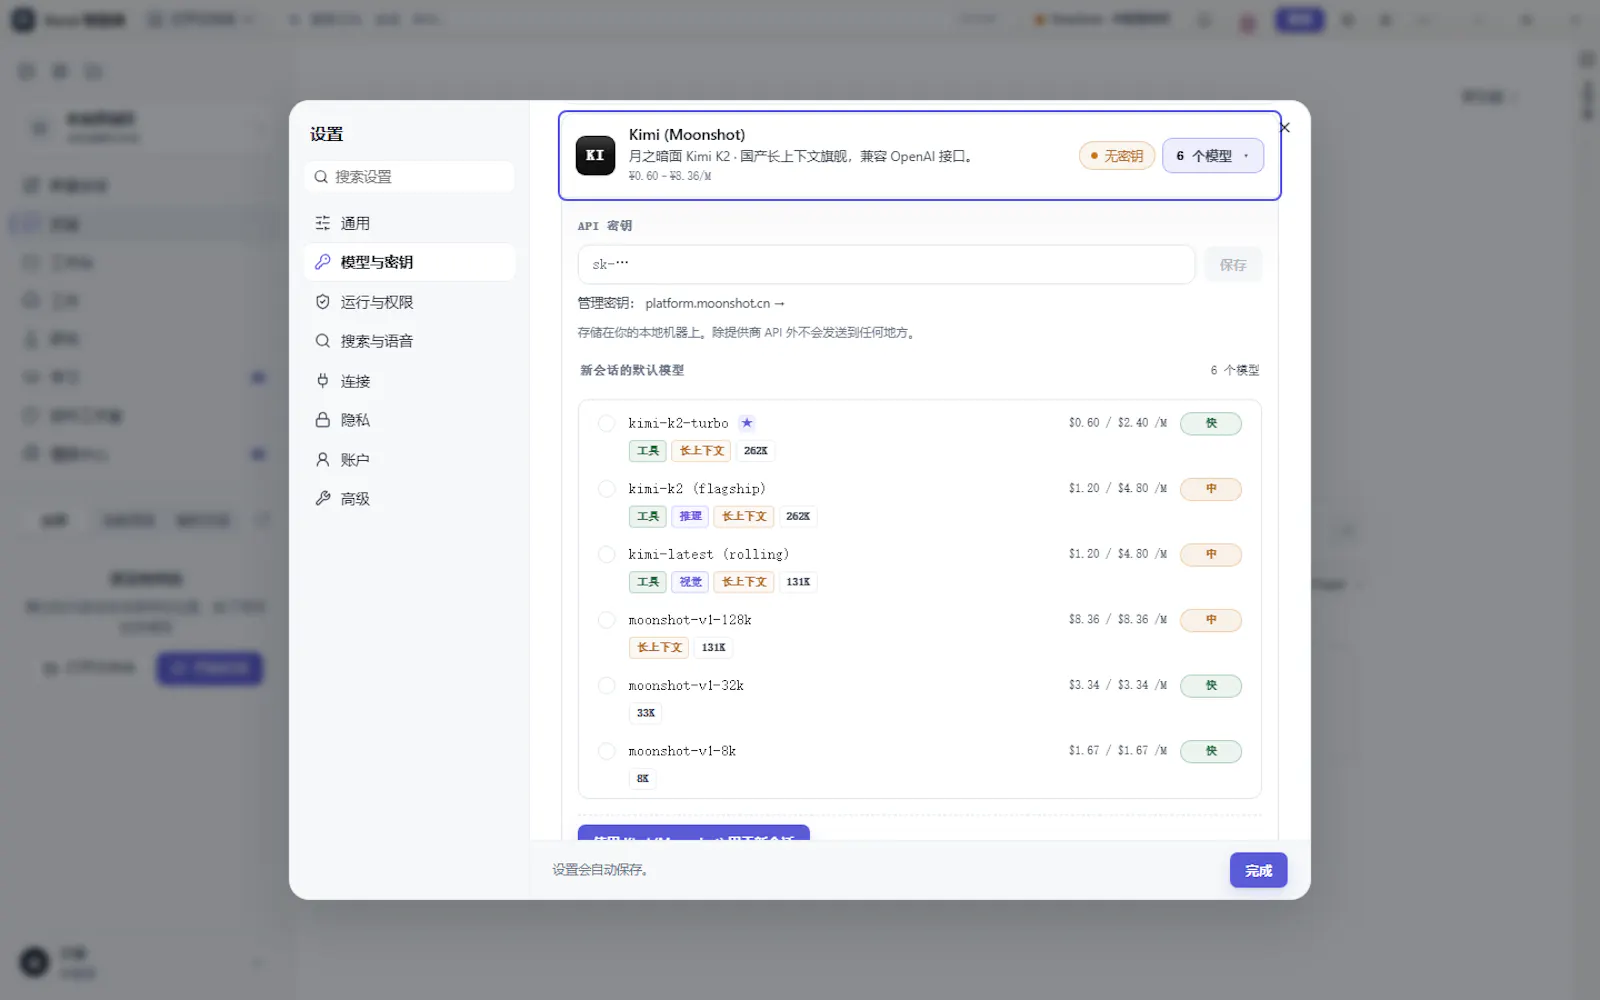The height and width of the screenshot is (1000, 1600).
Task: Select the kimi-k2-turbo radio button
Action: point(606,423)
